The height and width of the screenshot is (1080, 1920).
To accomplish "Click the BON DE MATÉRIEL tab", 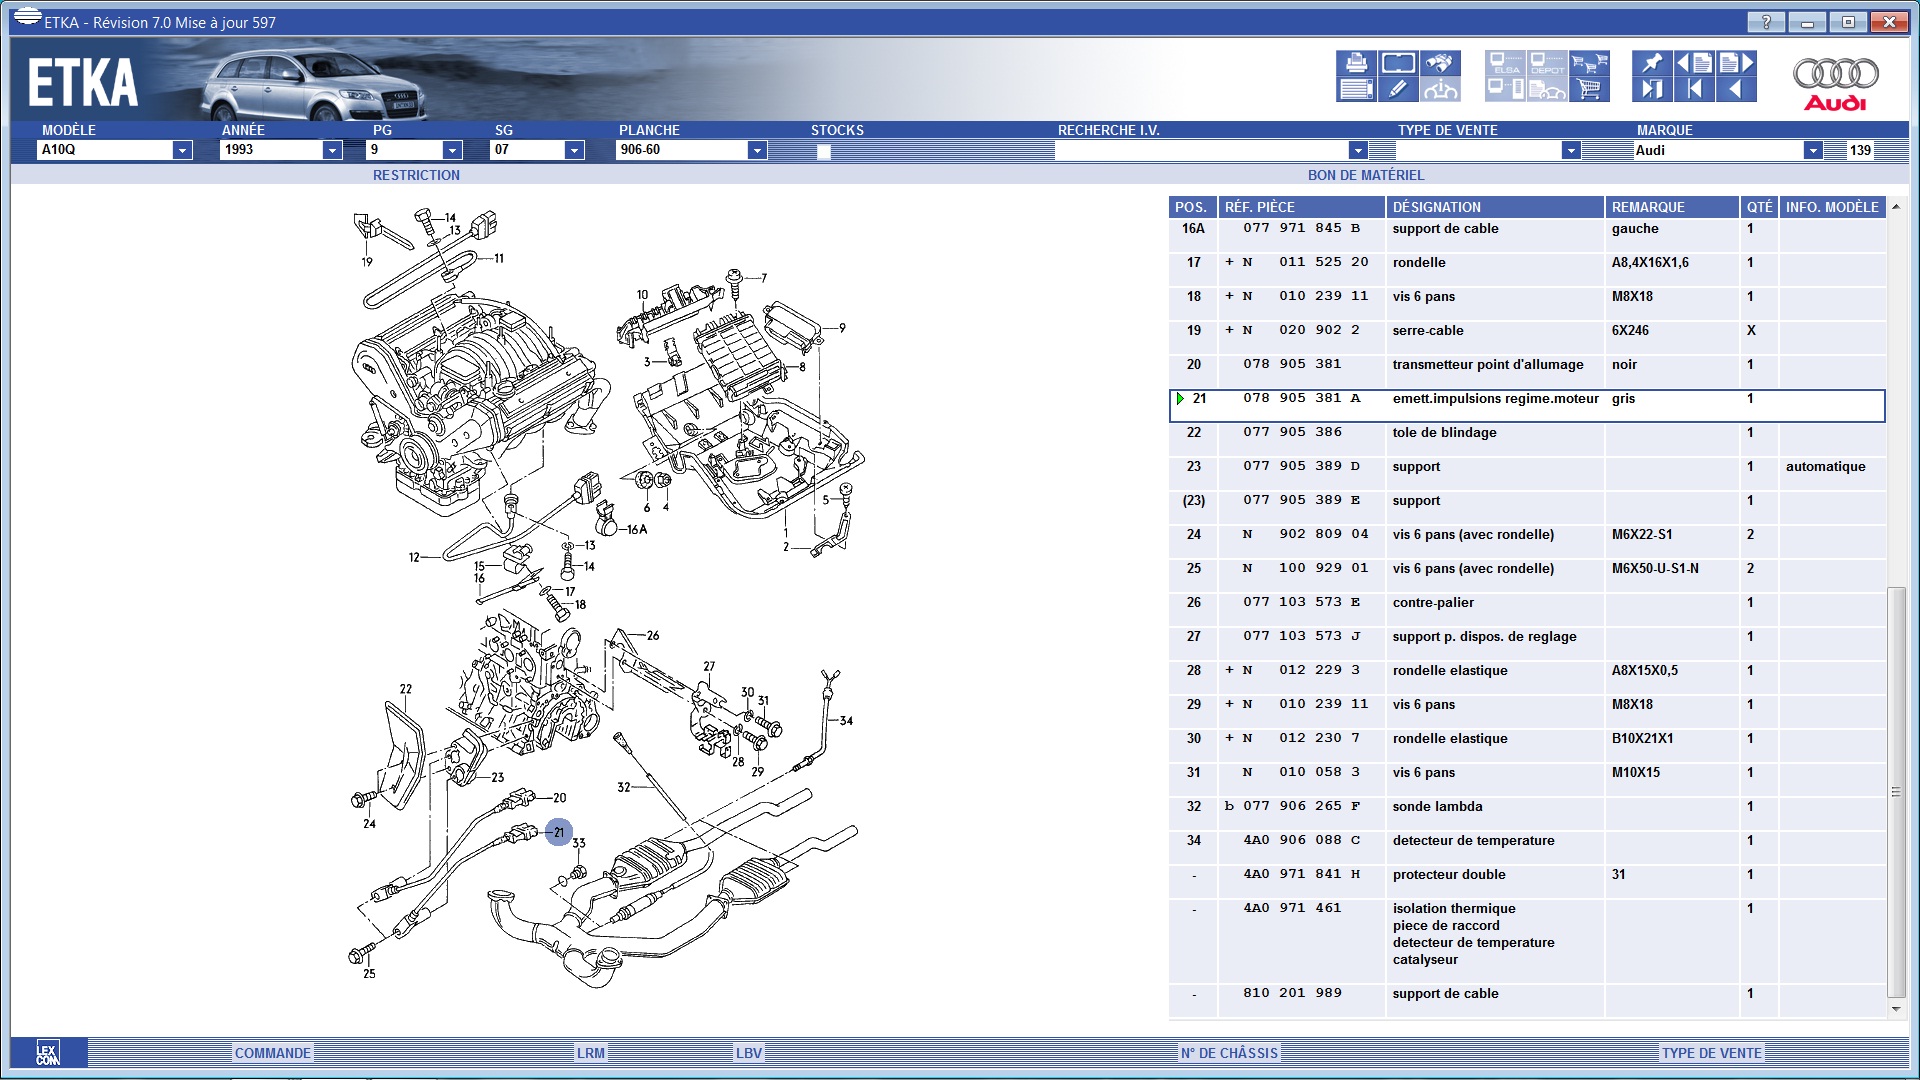I will pyautogui.click(x=1366, y=175).
